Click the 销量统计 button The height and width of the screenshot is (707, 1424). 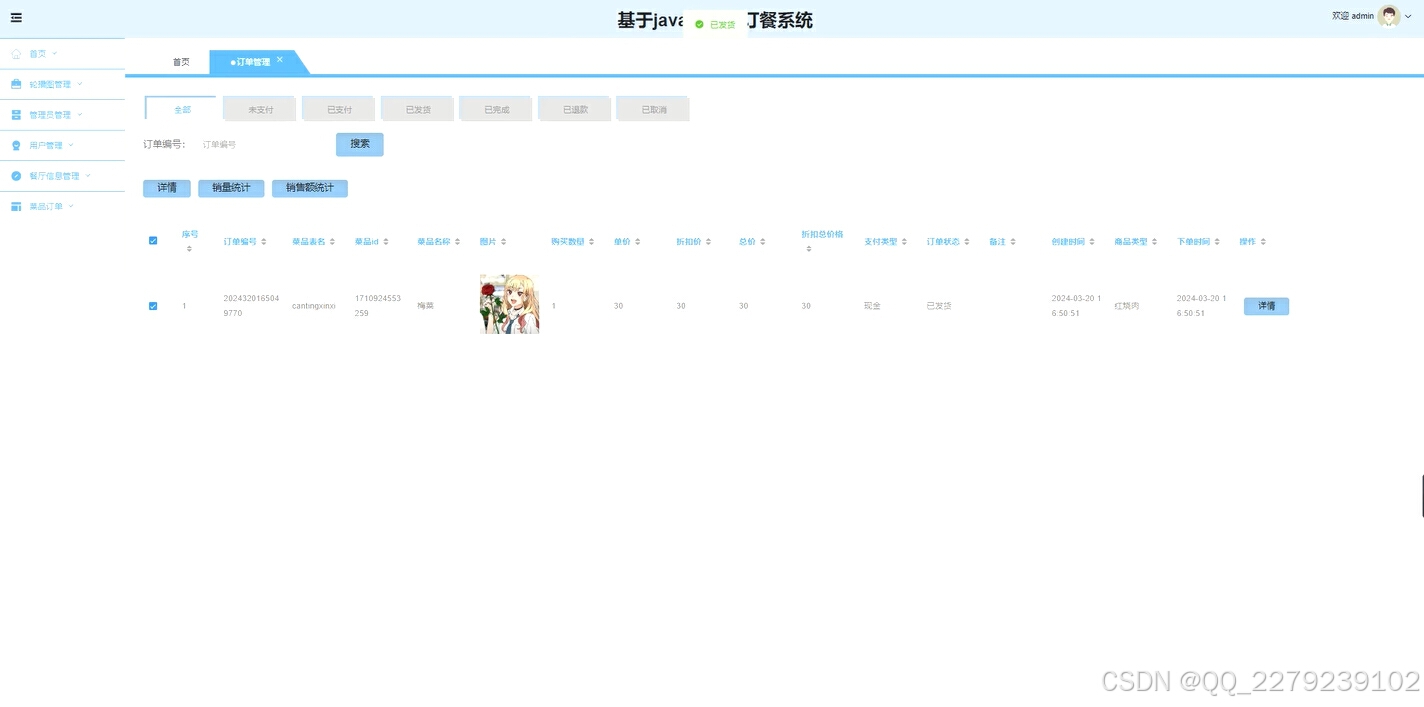[230, 187]
